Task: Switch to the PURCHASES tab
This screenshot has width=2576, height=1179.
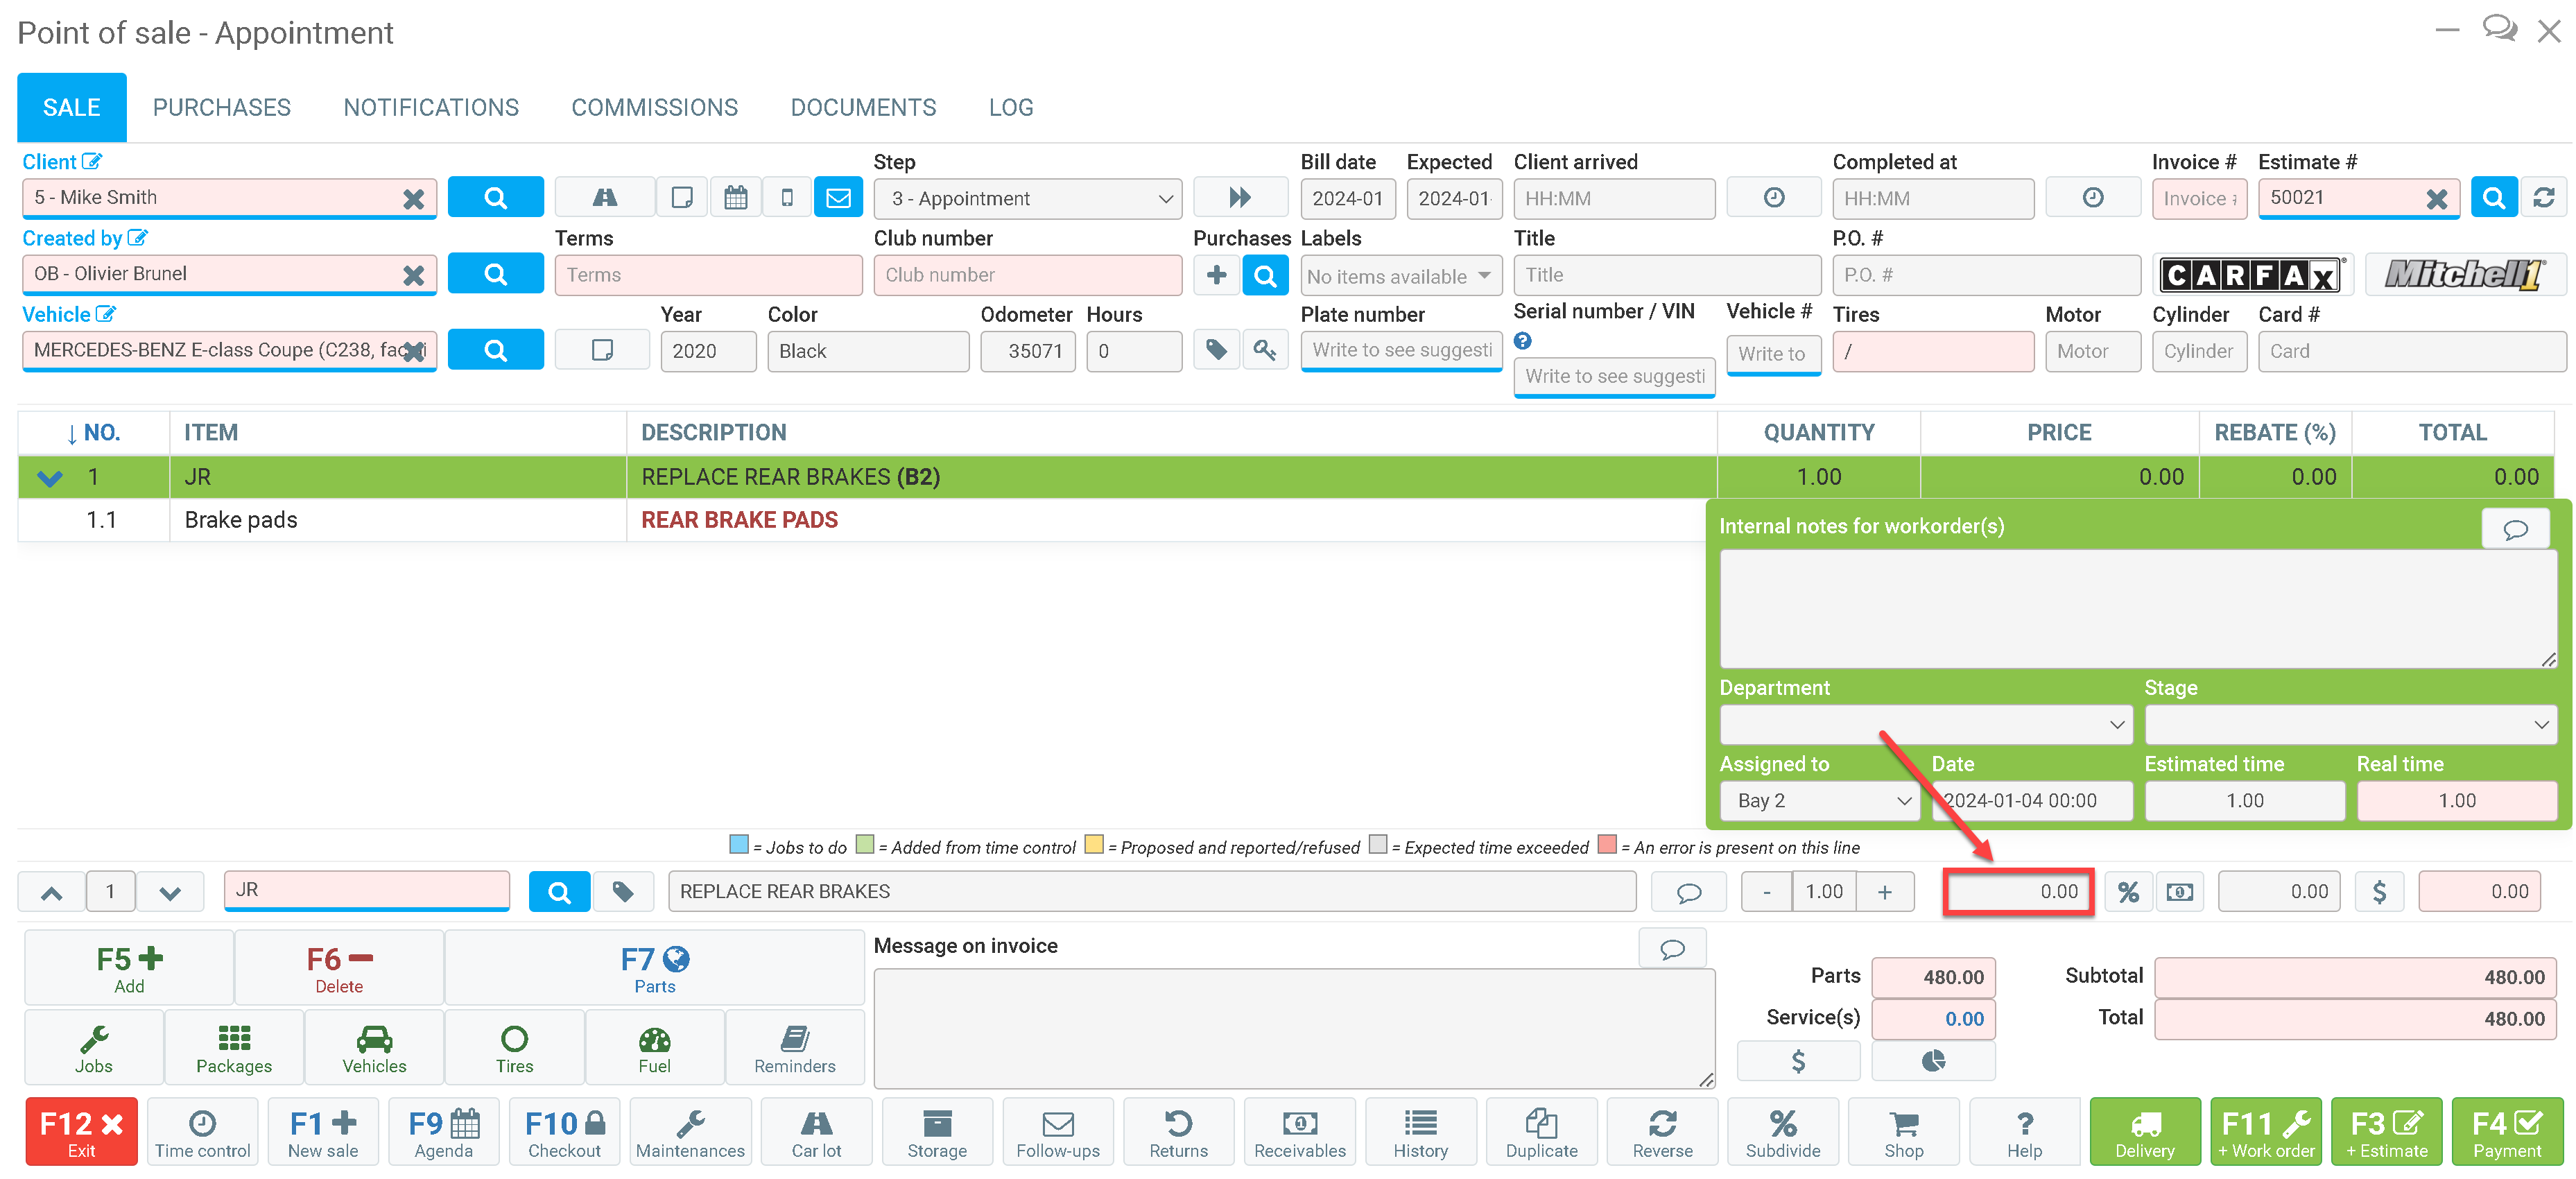Action: point(221,107)
